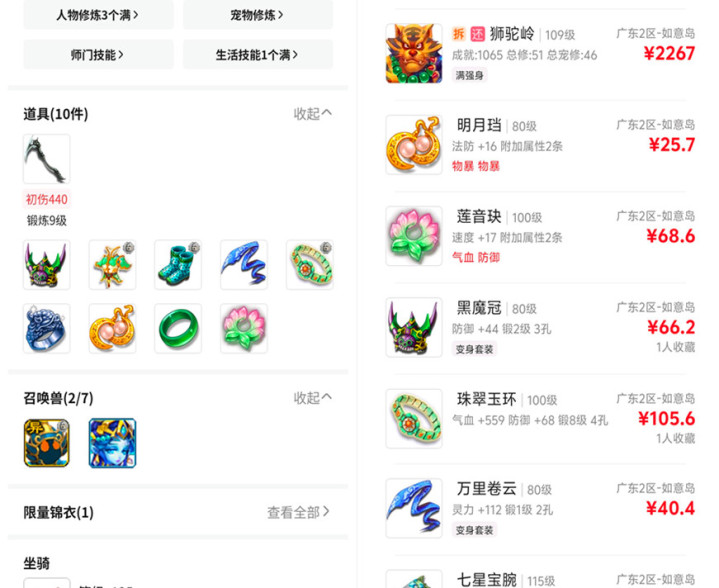This screenshot has width=719, height=588.
Task: Open the gold butterfly necklace item
Action: point(112,265)
